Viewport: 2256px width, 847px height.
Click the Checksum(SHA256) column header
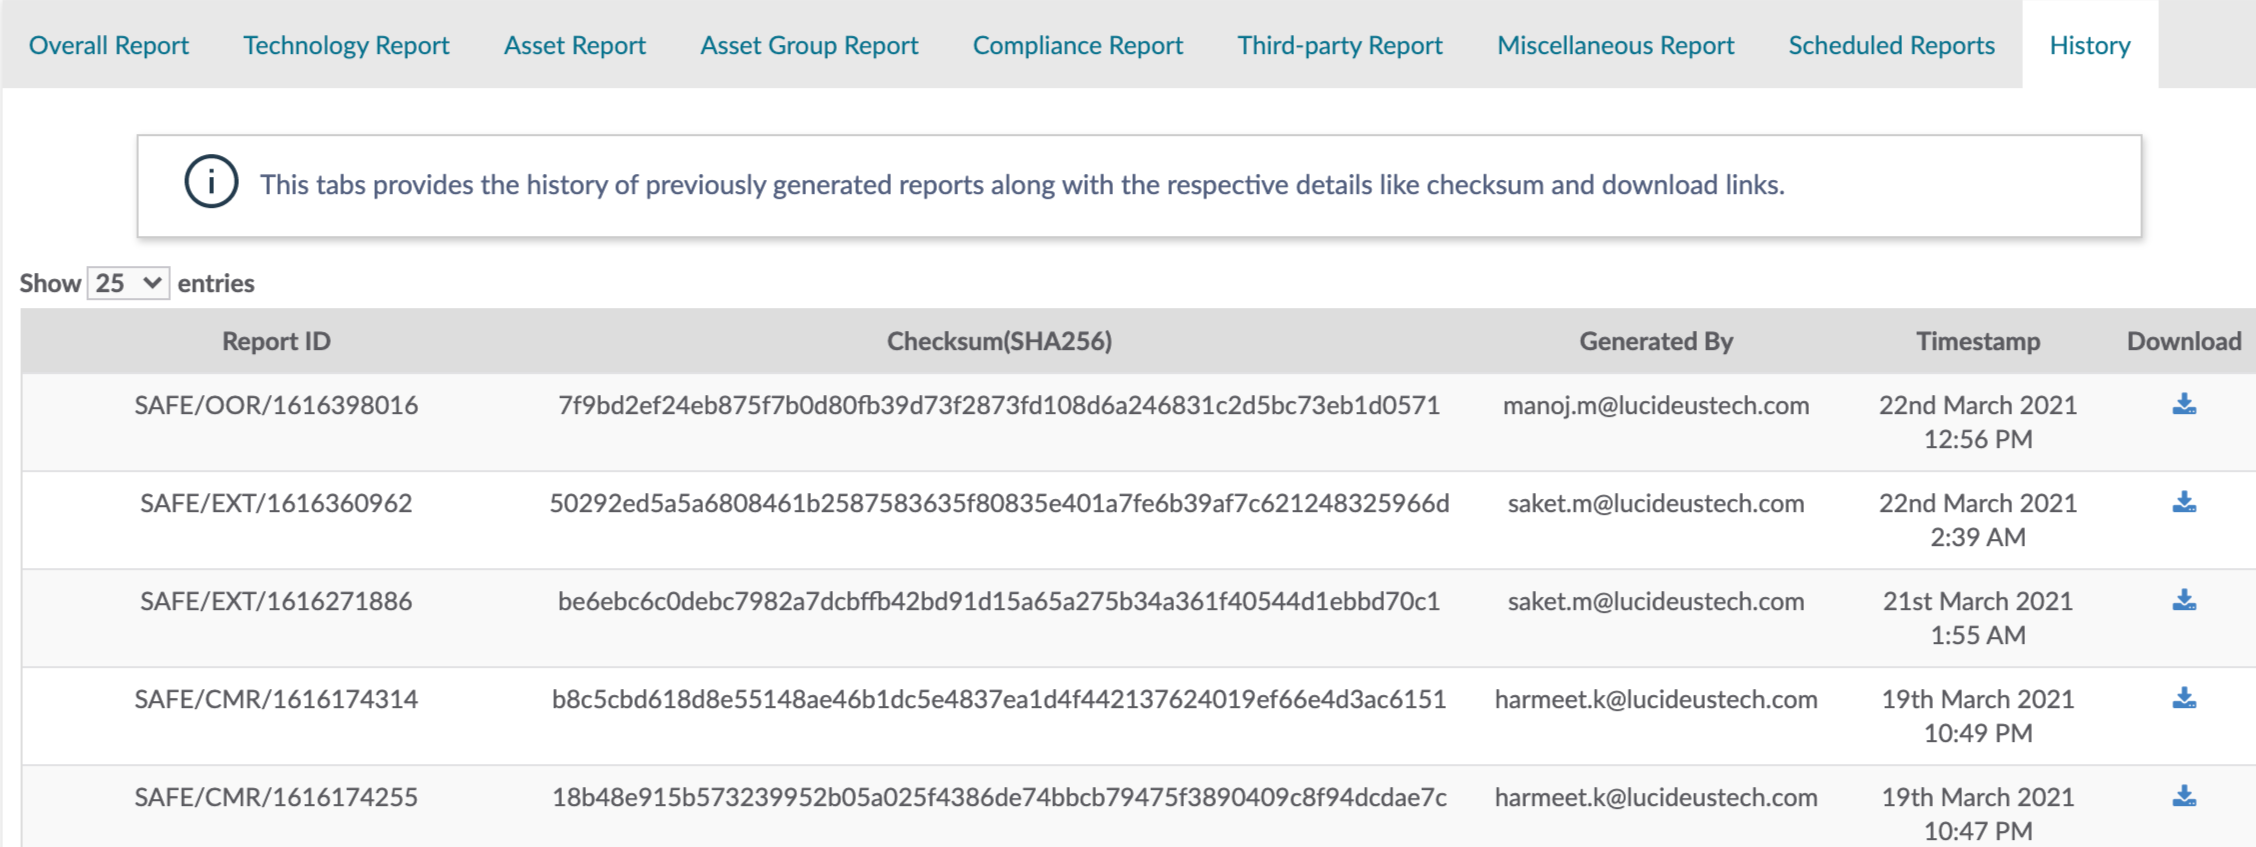pyautogui.click(x=999, y=341)
